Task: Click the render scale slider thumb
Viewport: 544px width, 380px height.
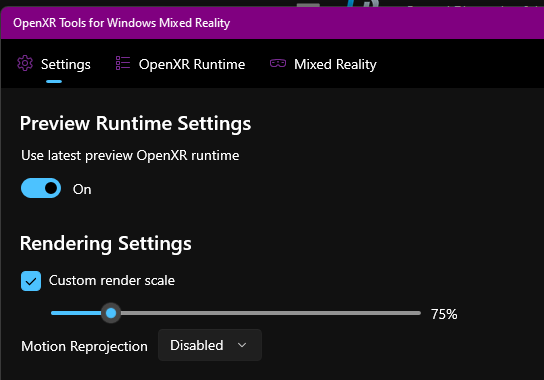Action: tap(111, 313)
